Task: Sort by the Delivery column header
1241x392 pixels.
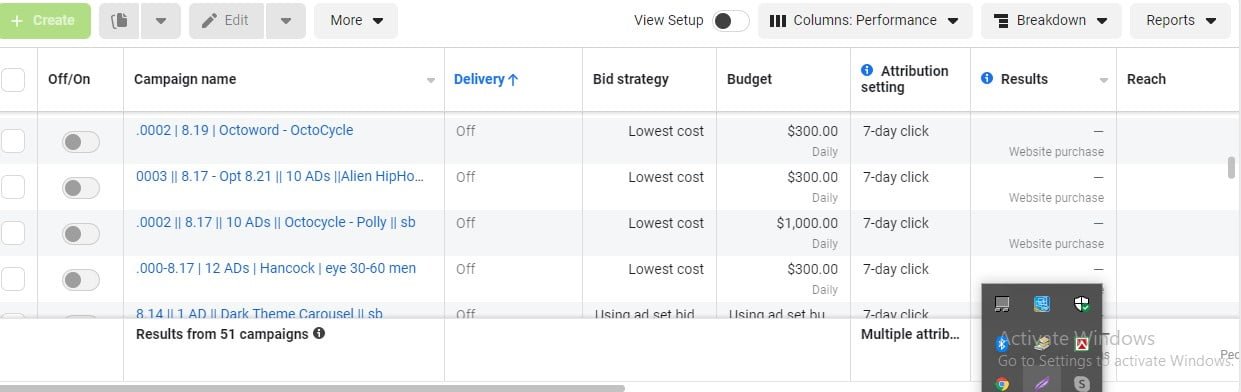Action: coord(486,79)
